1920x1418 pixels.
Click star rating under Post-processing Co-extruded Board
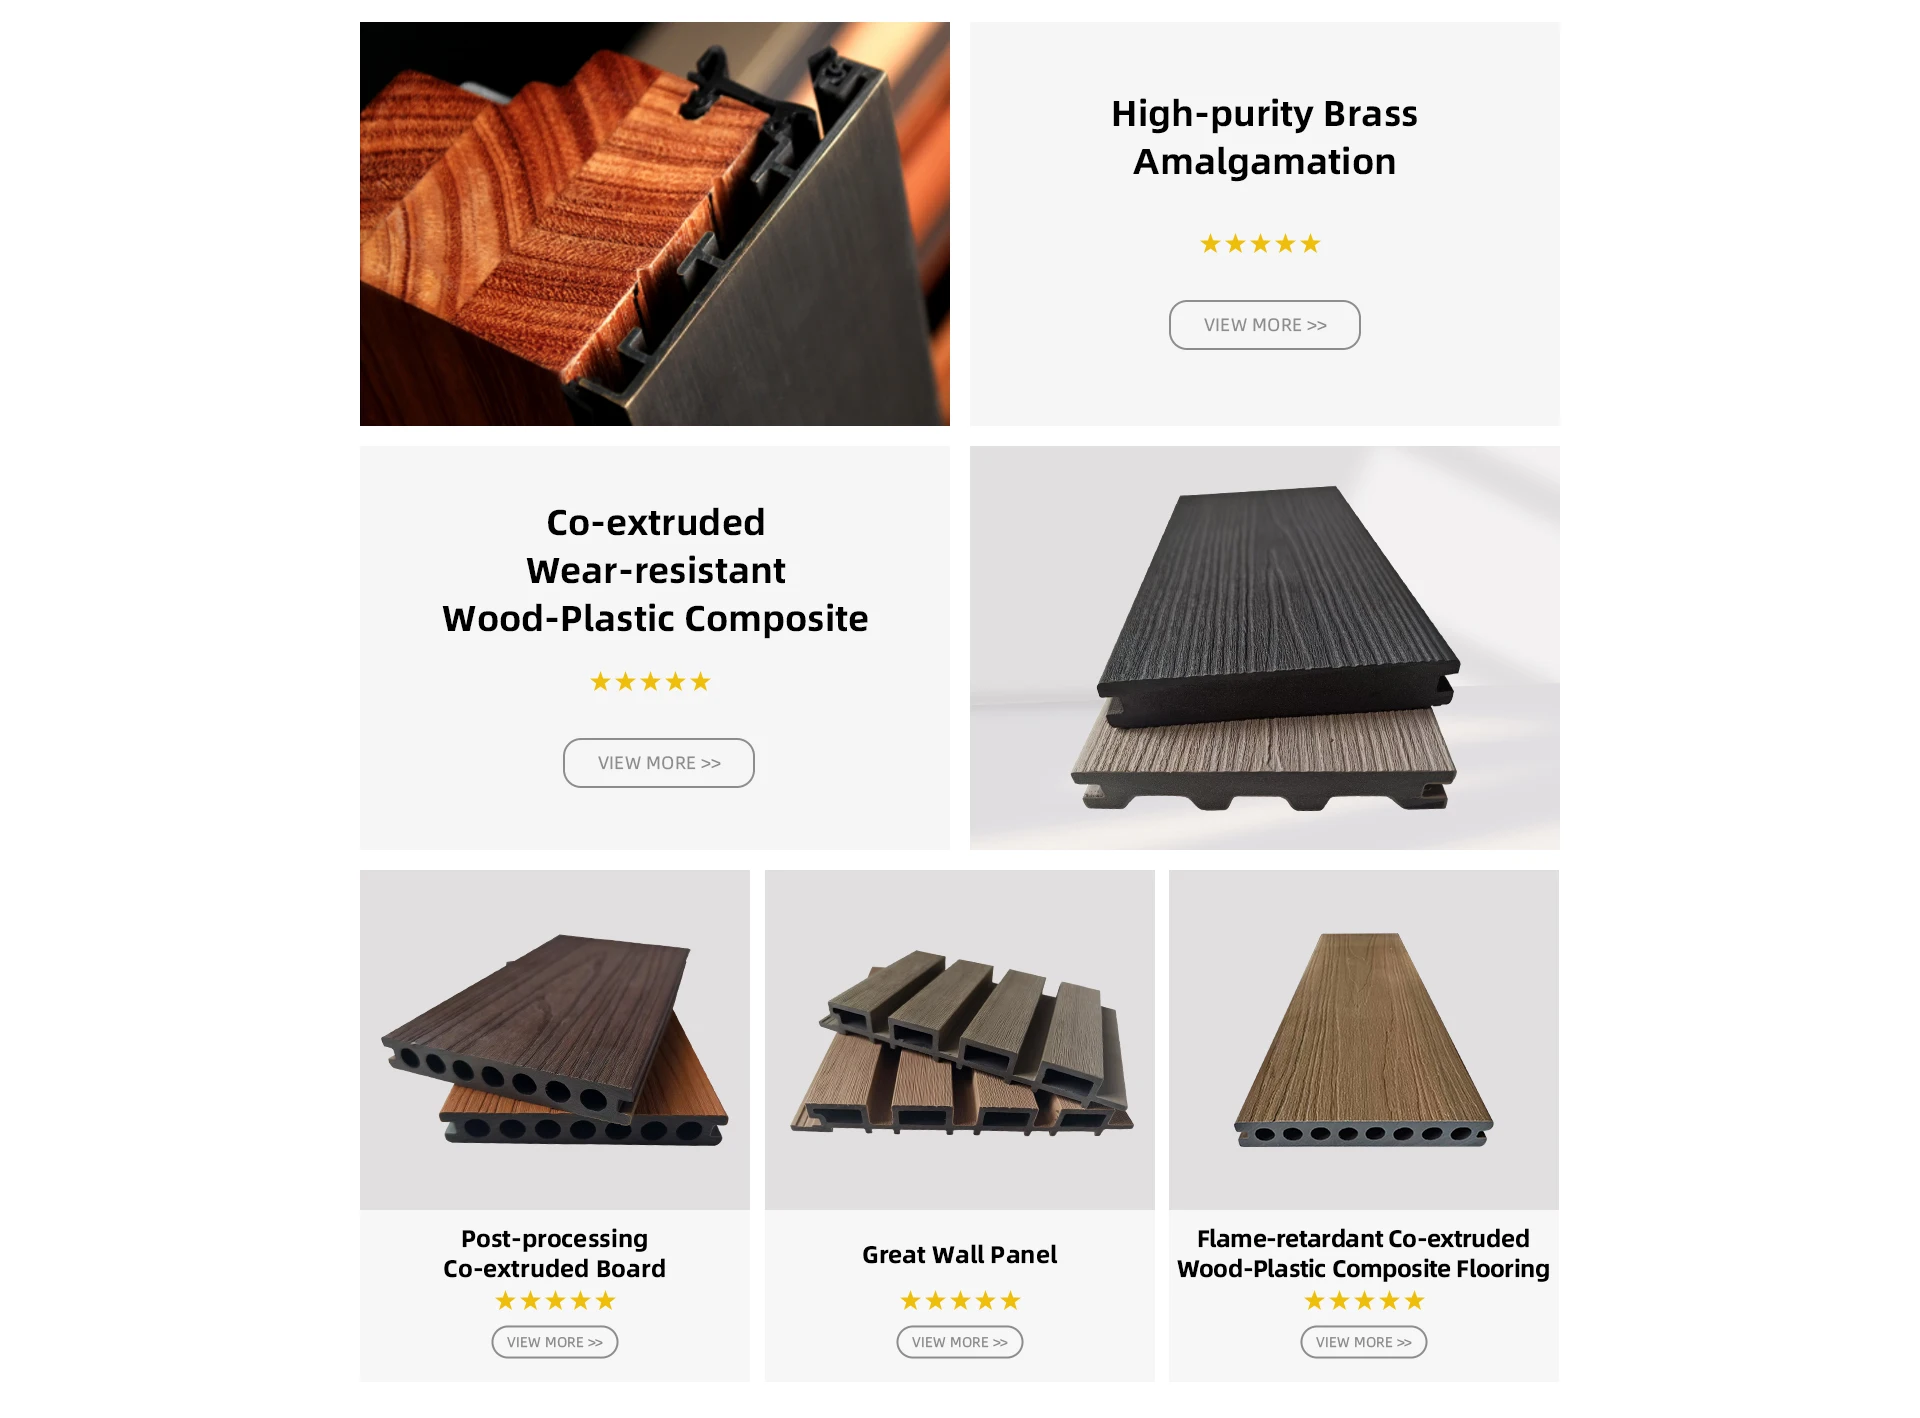(x=555, y=1300)
